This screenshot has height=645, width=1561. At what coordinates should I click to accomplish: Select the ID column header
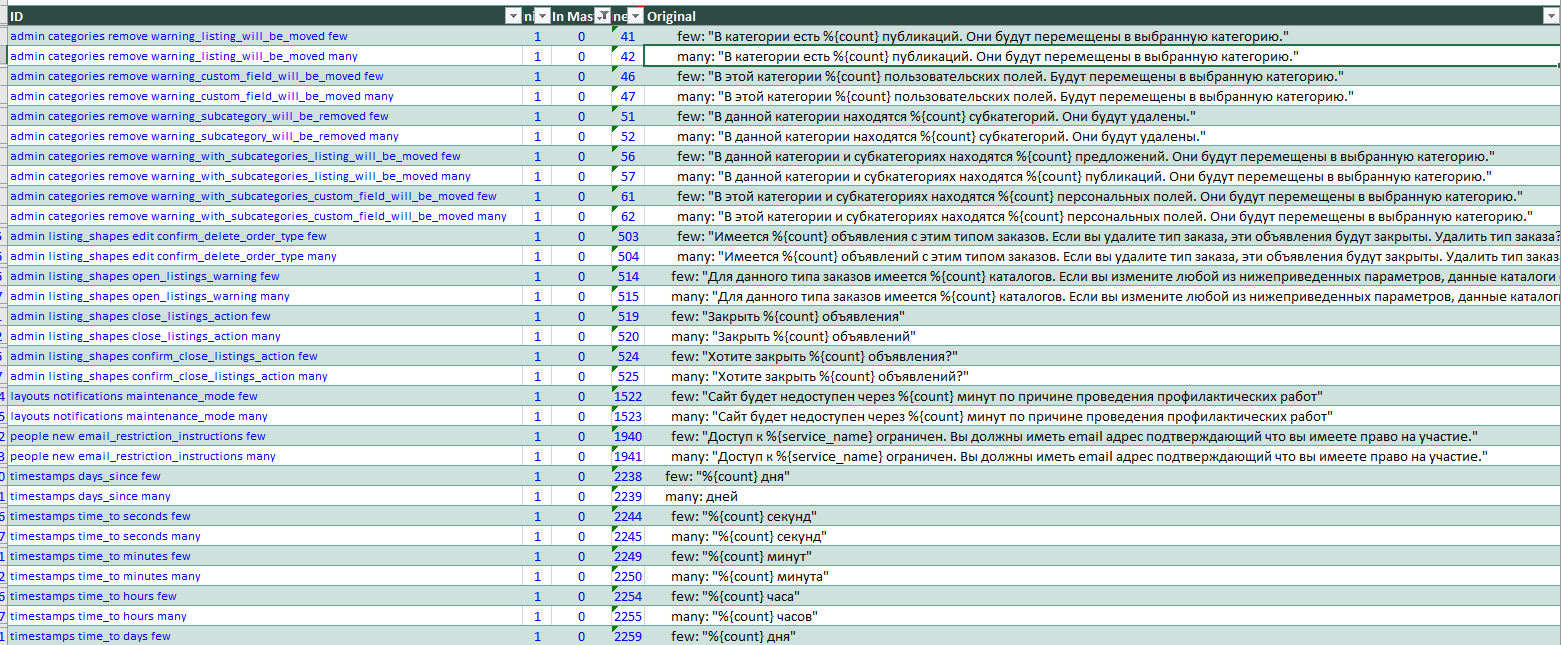(x=264, y=16)
